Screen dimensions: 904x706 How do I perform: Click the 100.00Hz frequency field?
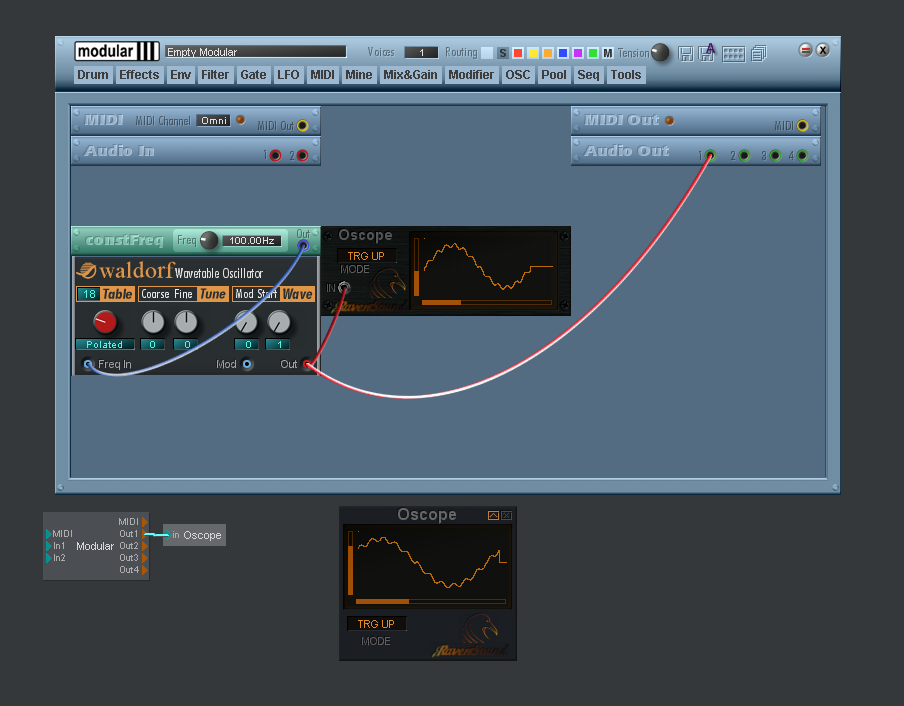click(252, 240)
